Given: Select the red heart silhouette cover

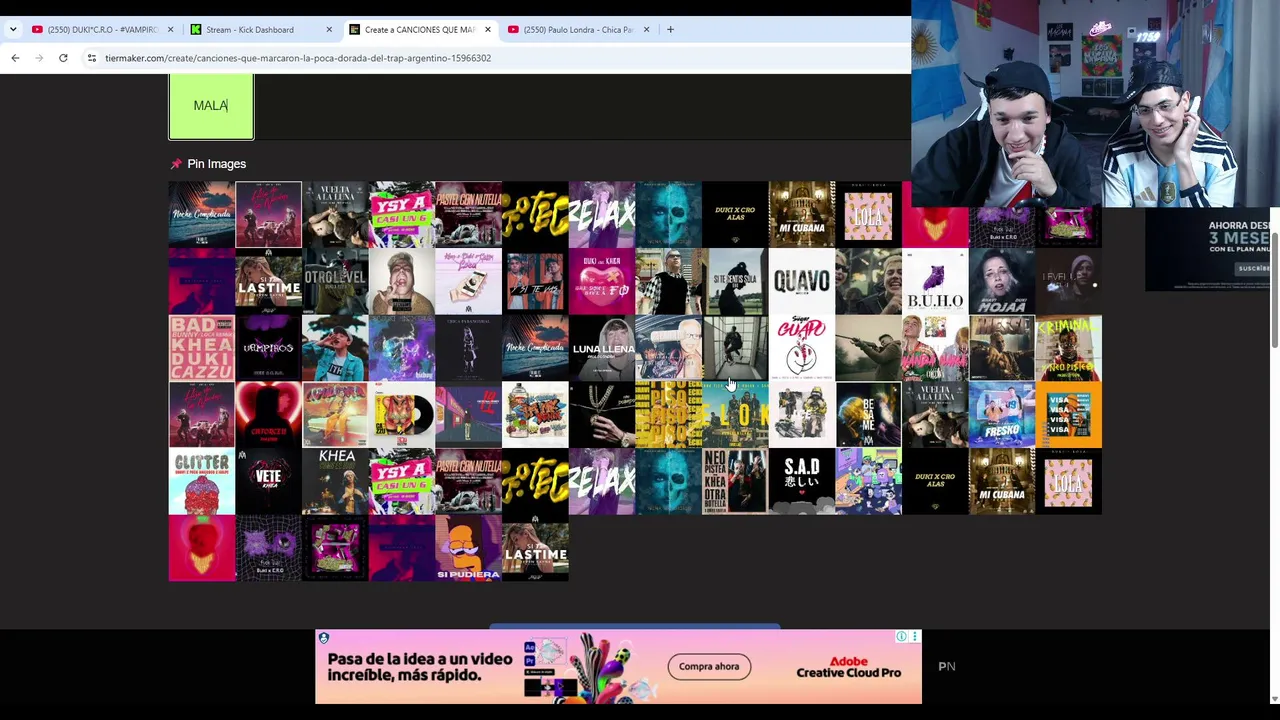Looking at the screenshot, I should click(268, 414).
